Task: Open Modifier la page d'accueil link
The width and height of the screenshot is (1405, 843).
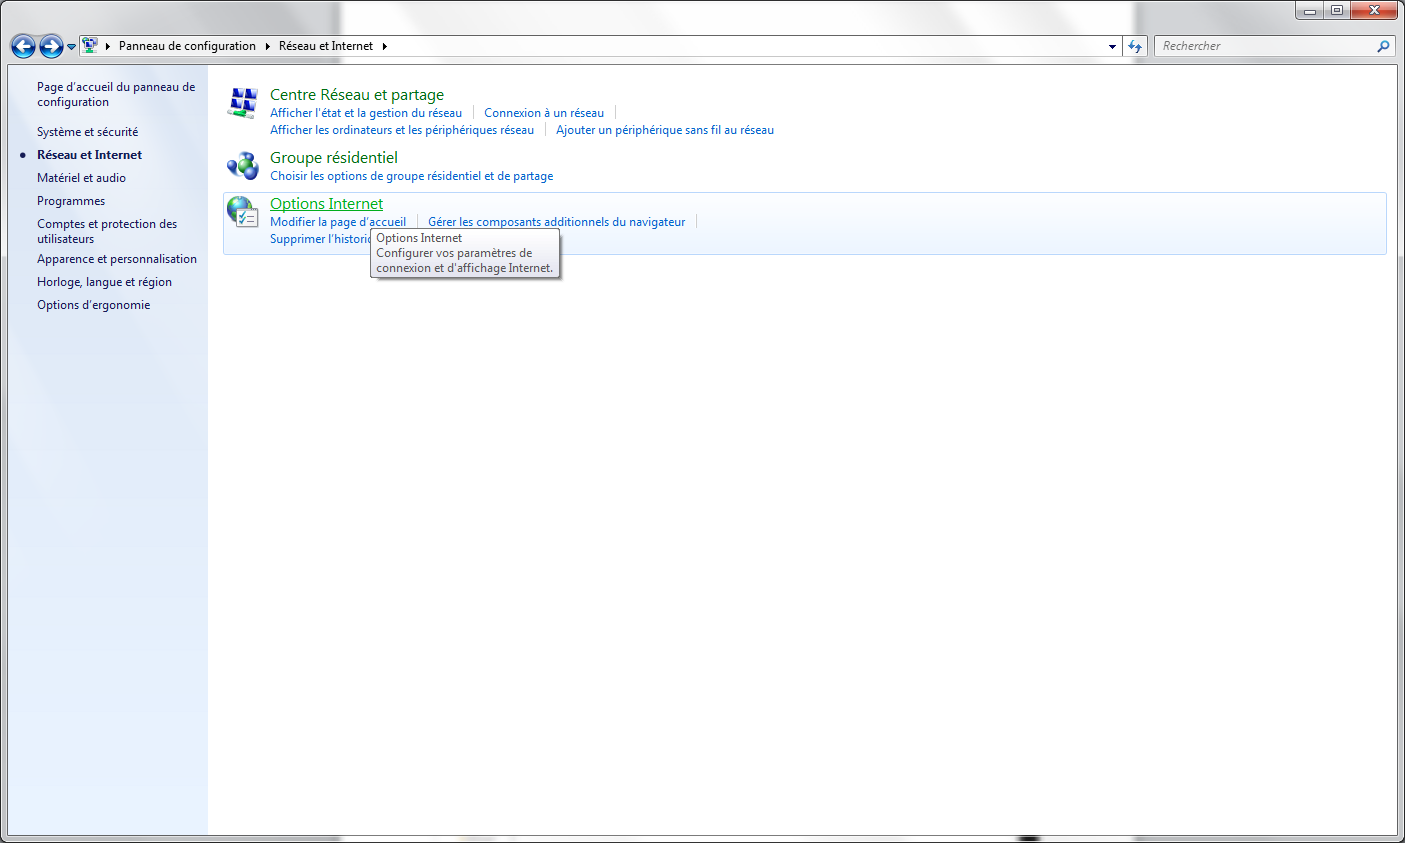Action: click(x=338, y=222)
